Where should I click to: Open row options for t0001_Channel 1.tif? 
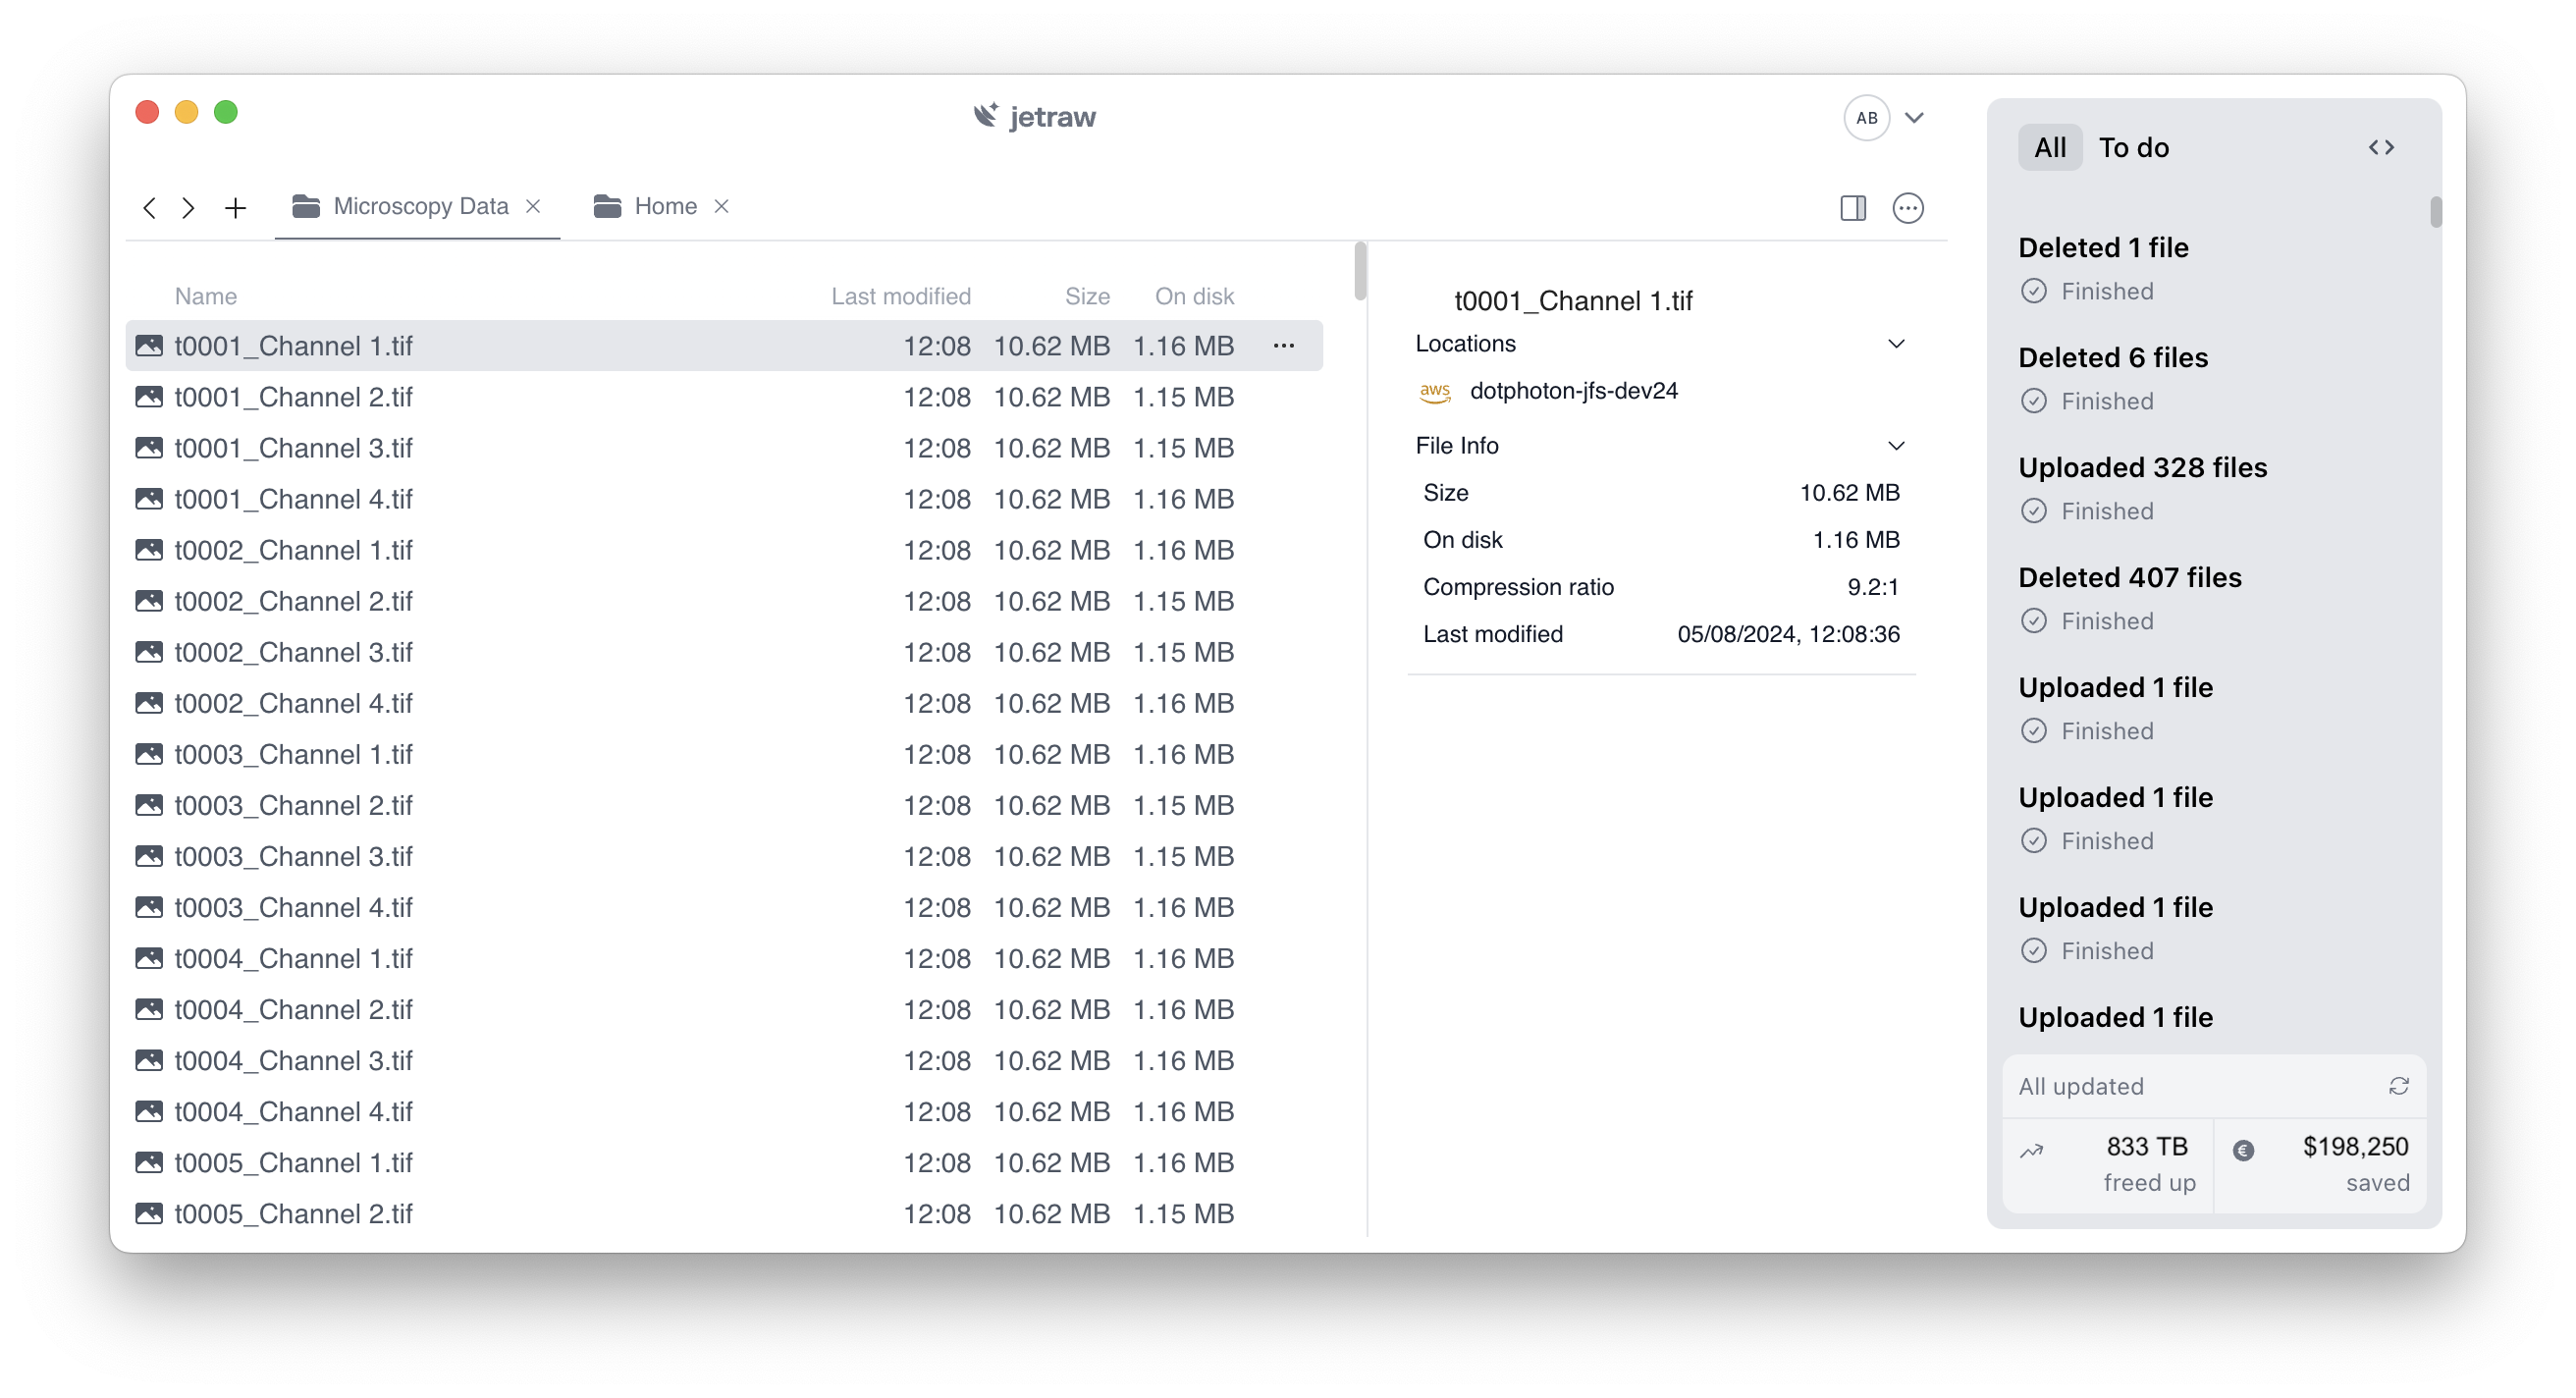click(x=1284, y=346)
